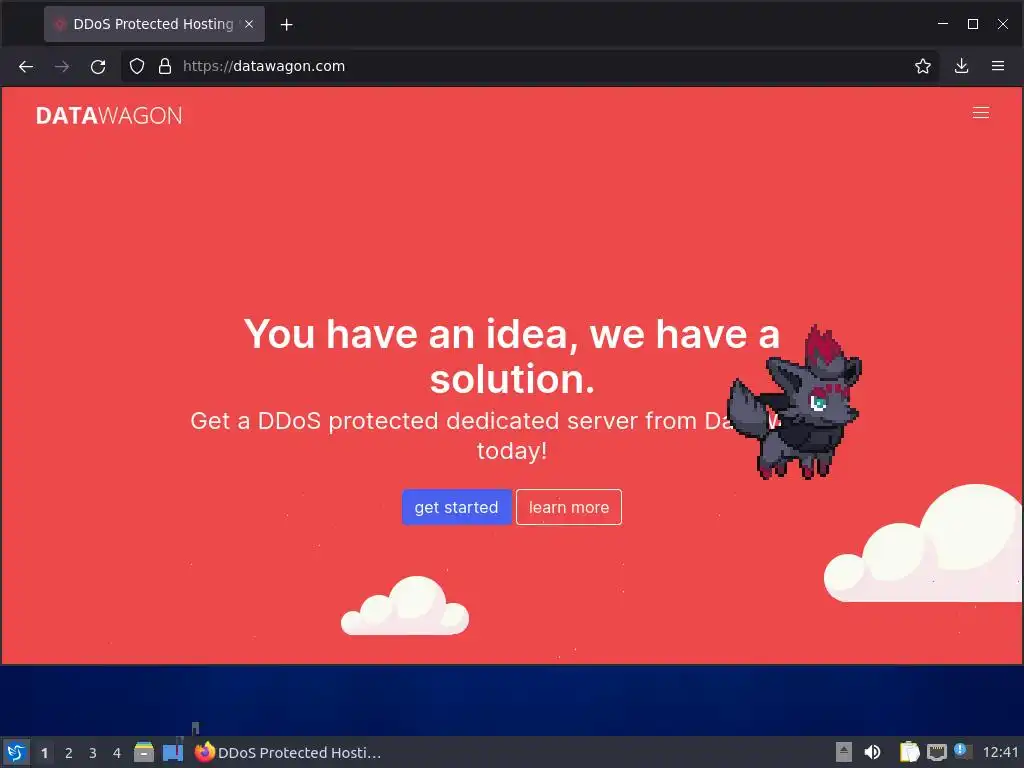The height and width of the screenshot is (768, 1024).
Task: Click the padlock site security icon
Action: [x=165, y=66]
